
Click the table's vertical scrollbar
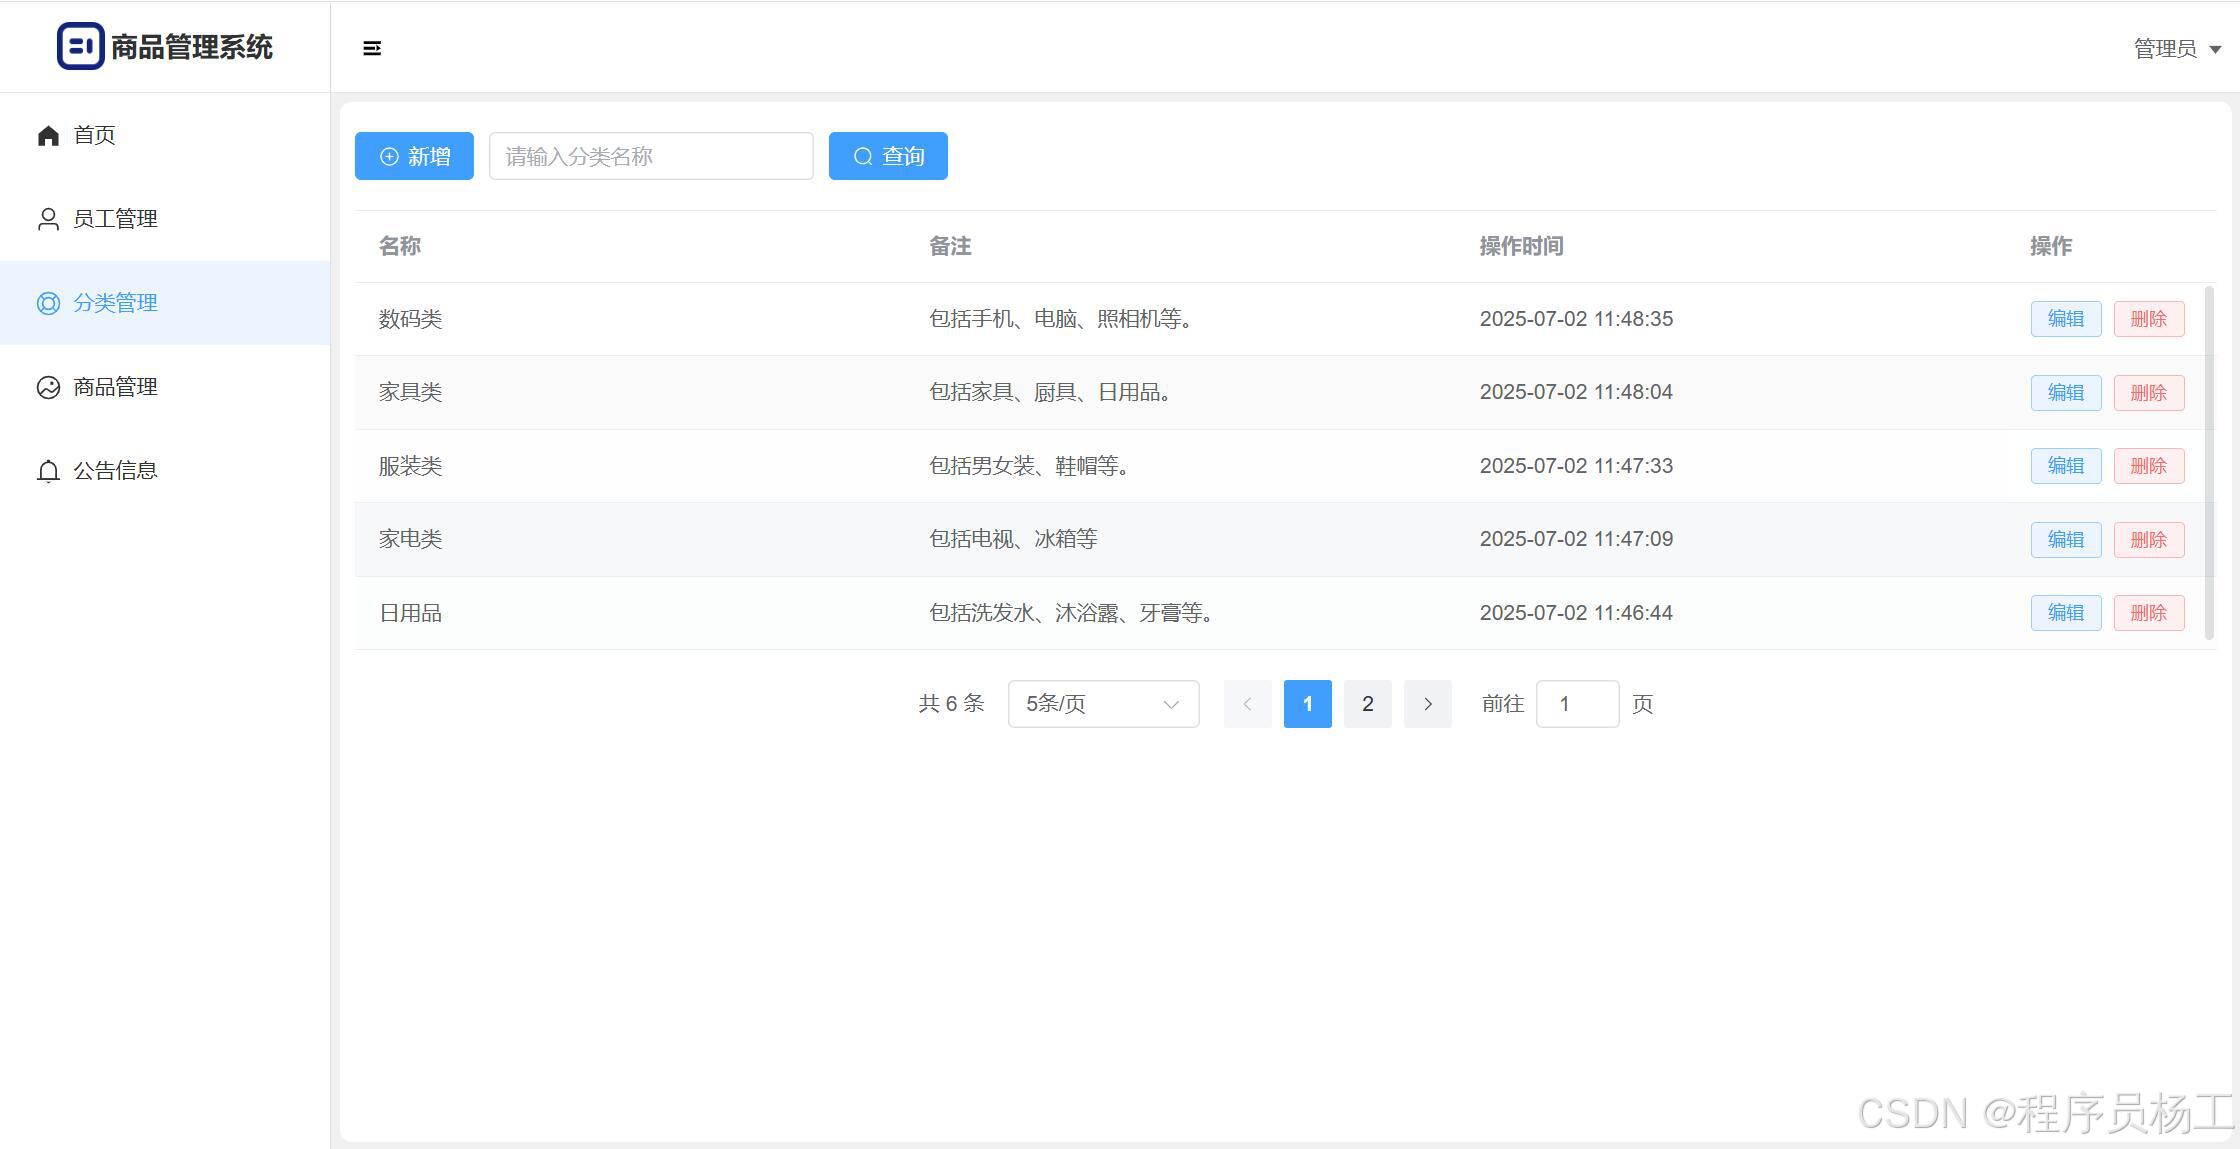[2209, 463]
